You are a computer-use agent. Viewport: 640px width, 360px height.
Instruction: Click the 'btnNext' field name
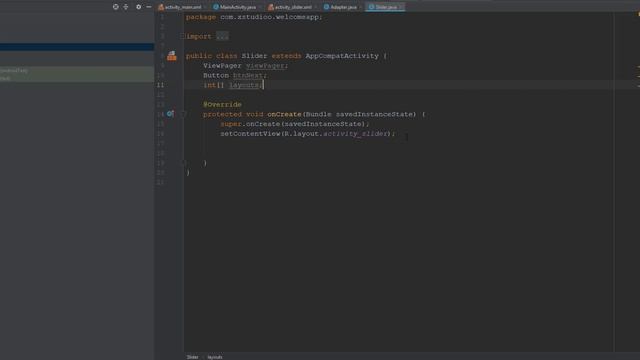248,76
